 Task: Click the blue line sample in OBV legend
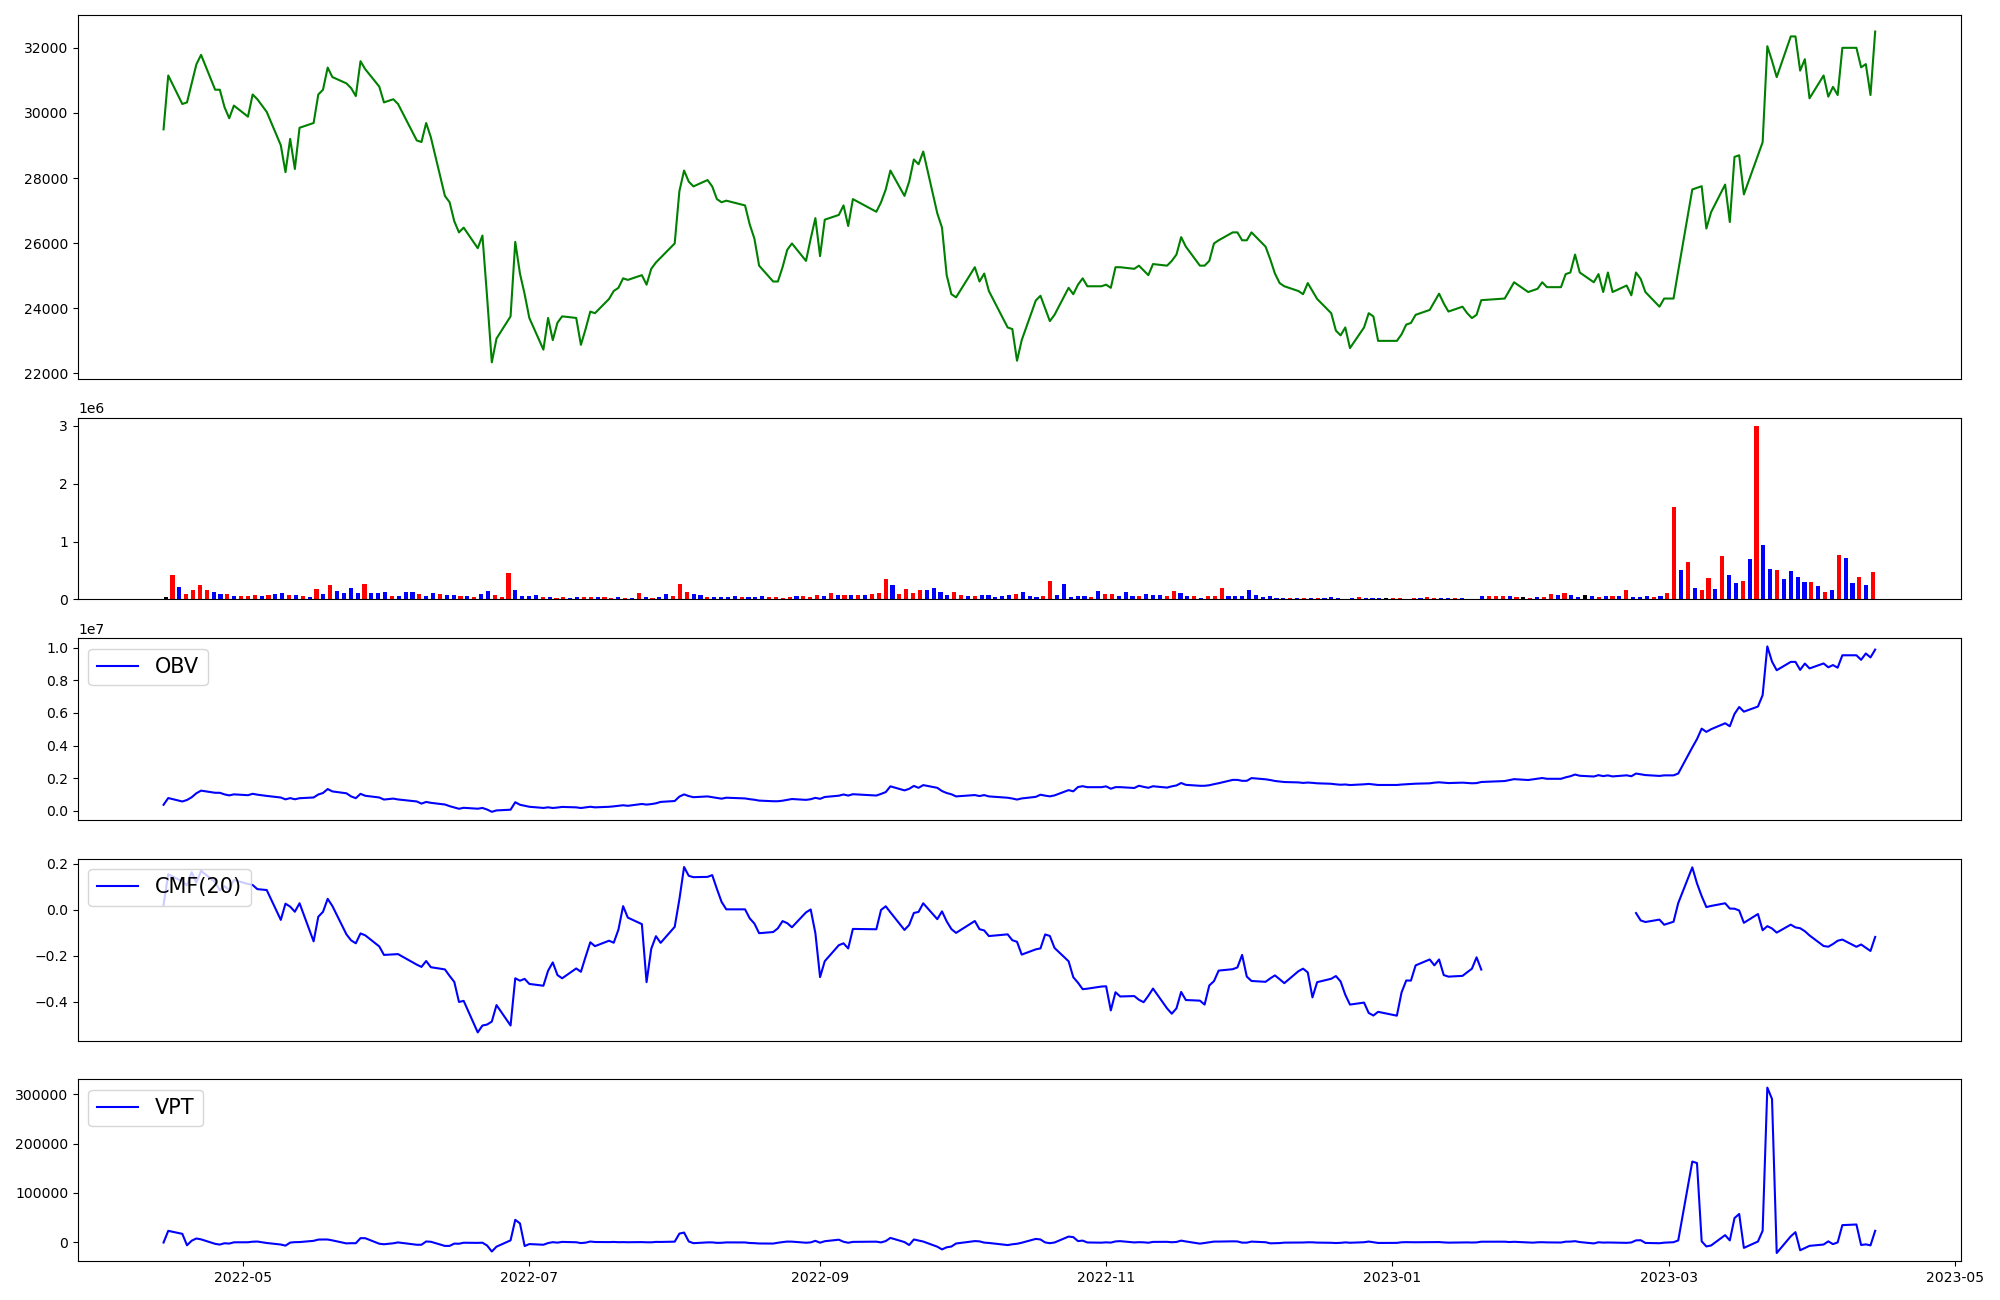(x=117, y=666)
